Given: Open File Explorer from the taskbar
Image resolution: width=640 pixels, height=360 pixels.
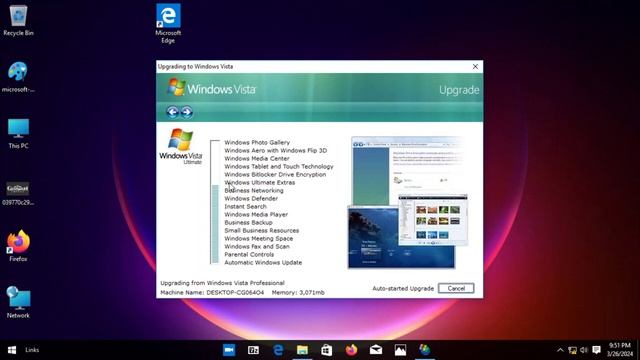Looking at the screenshot, I should pos(302,350).
